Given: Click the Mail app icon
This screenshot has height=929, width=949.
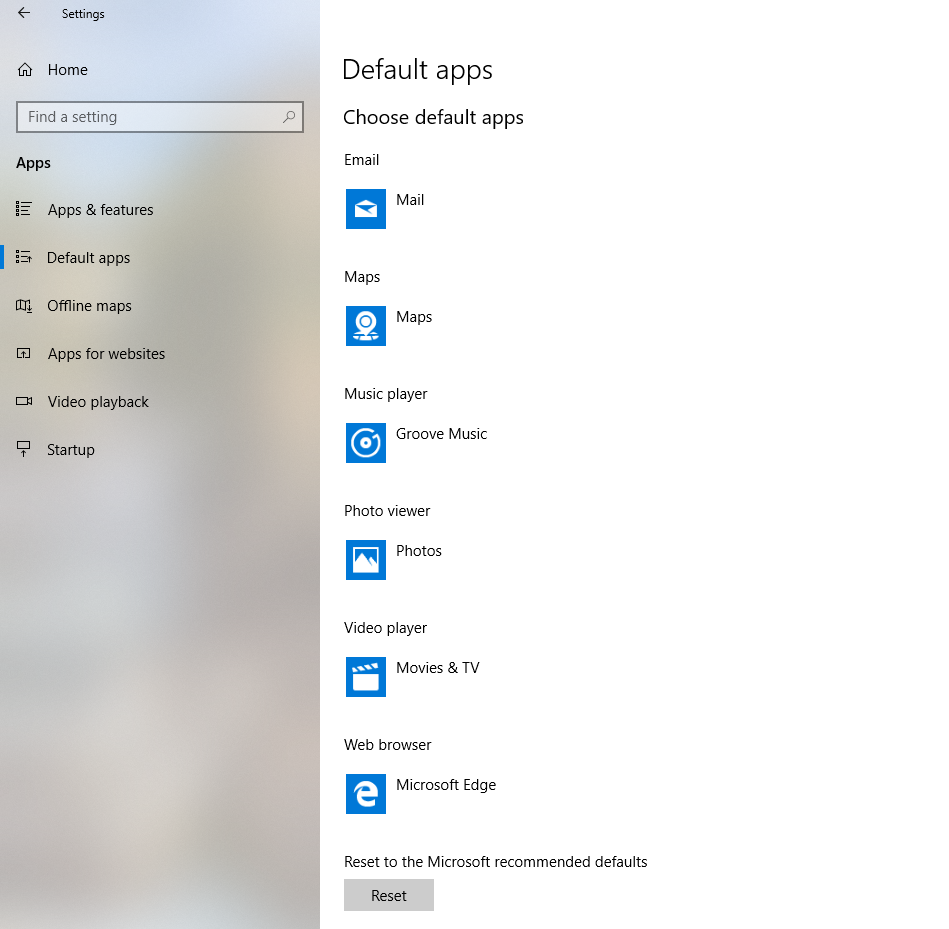Looking at the screenshot, I should click(366, 209).
